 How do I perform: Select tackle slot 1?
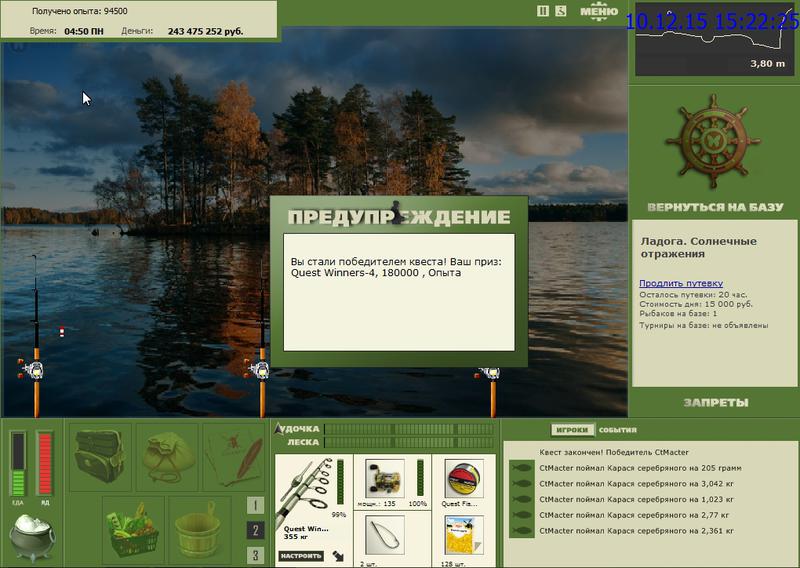coord(255,505)
